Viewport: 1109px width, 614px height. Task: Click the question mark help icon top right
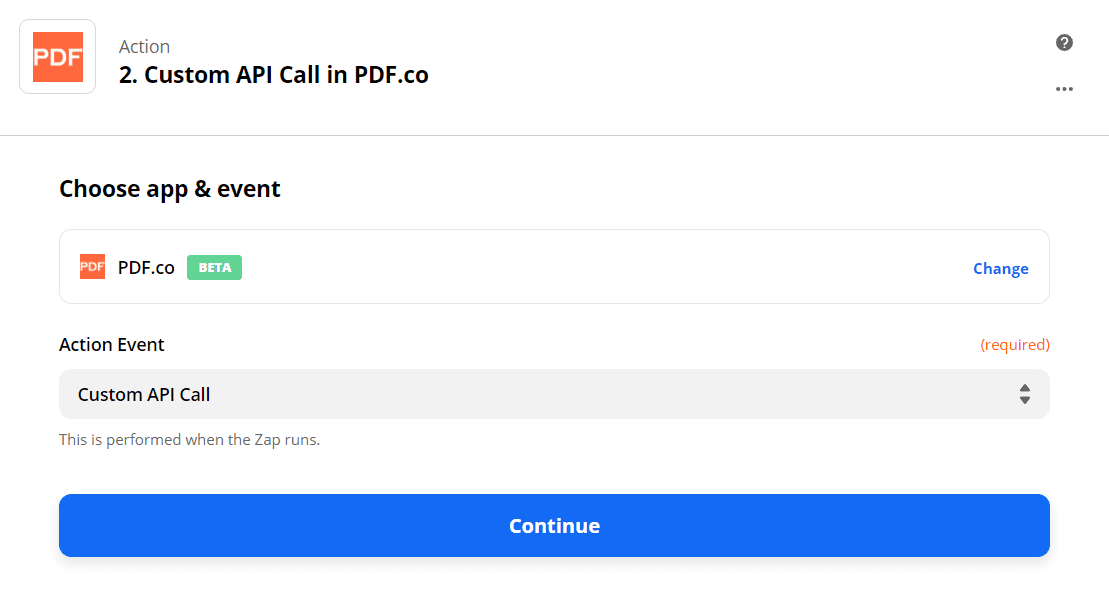coord(1064,42)
